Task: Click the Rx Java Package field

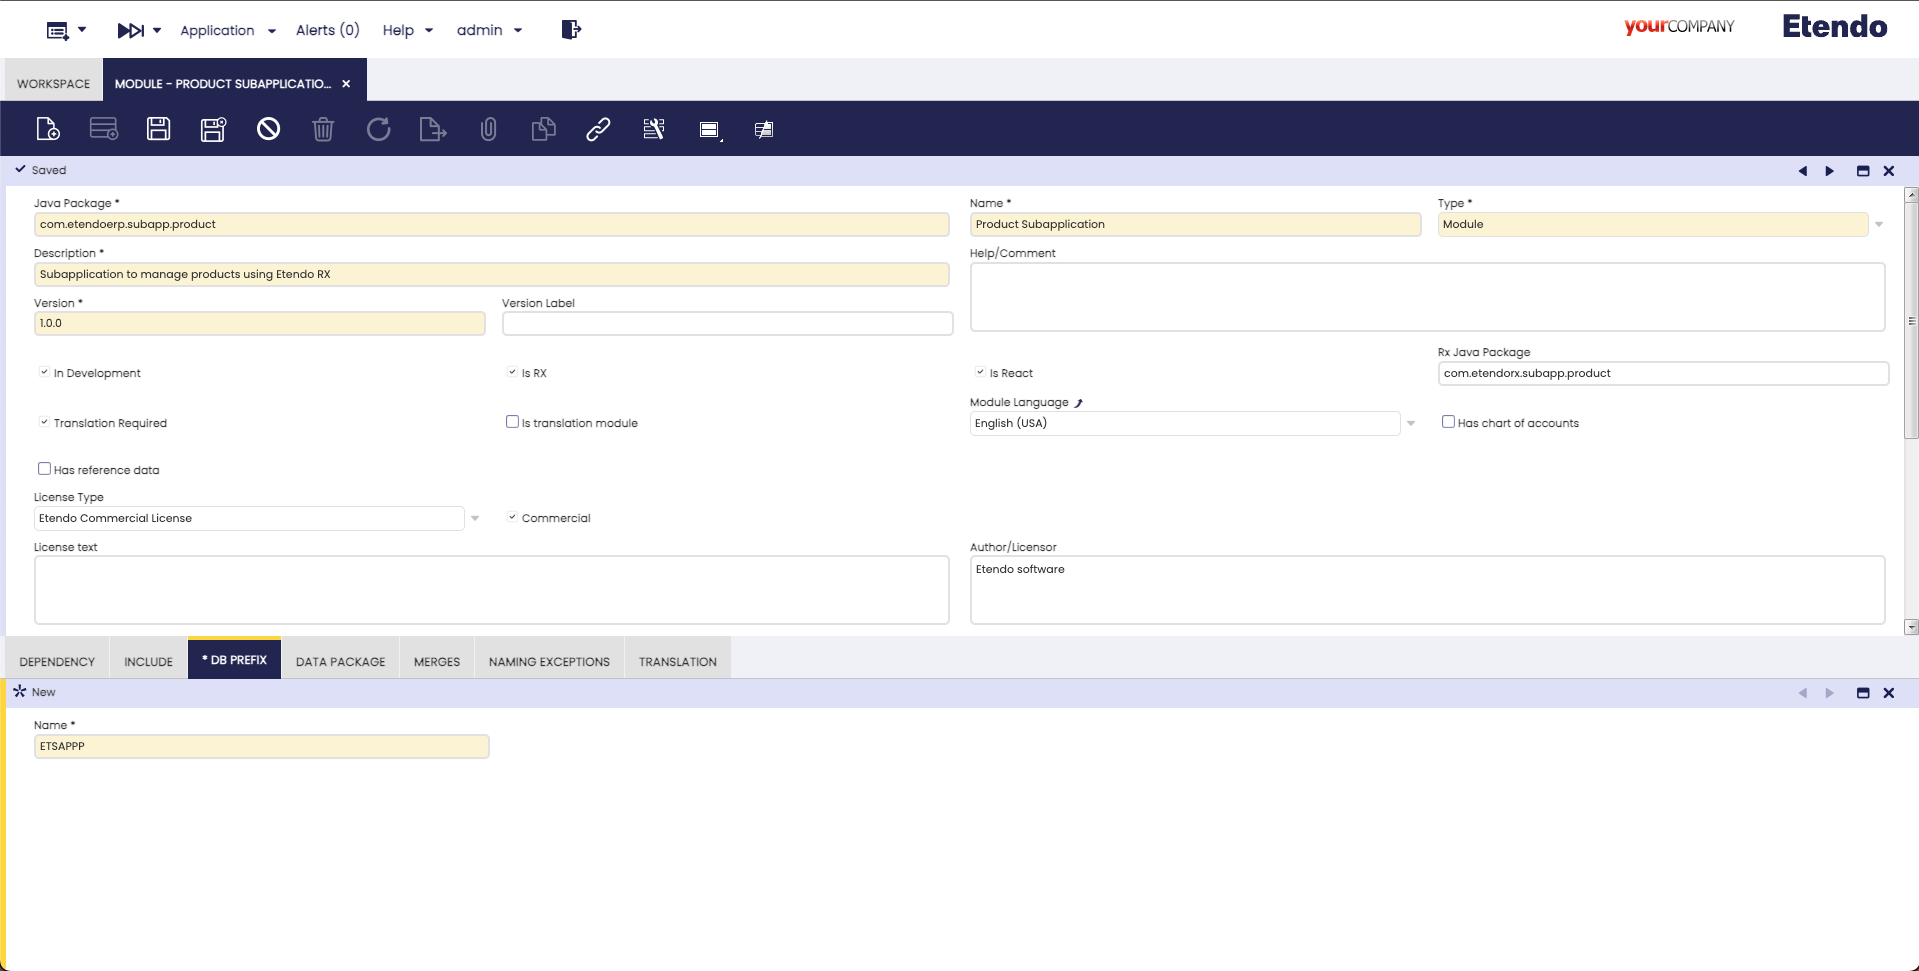Action: tap(1663, 374)
